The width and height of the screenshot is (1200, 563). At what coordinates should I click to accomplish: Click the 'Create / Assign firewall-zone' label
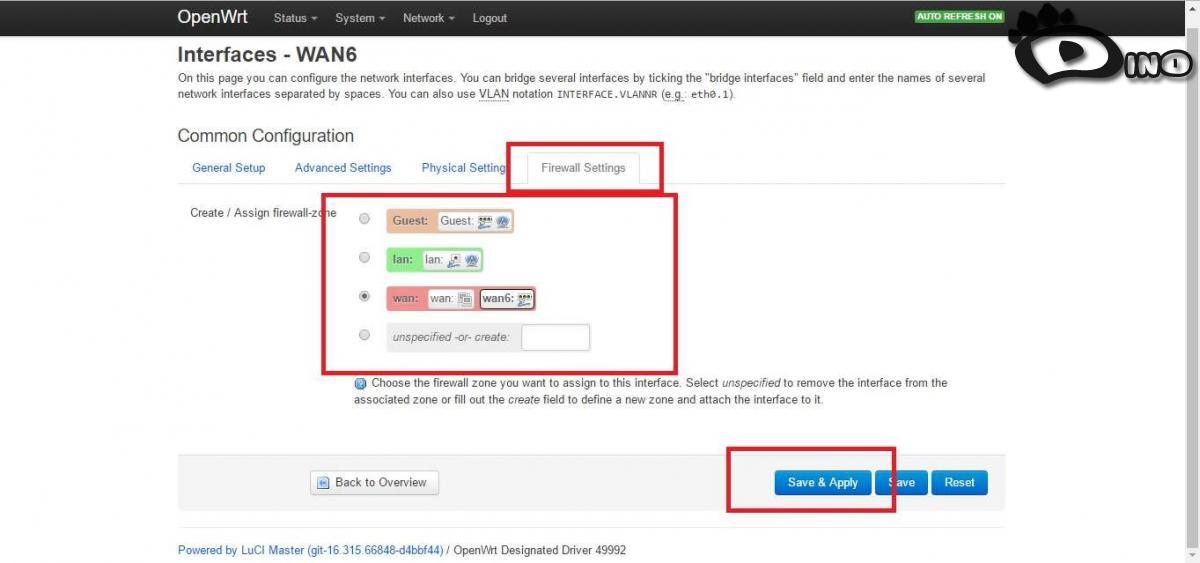pyautogui.click(x=264, y=213)
